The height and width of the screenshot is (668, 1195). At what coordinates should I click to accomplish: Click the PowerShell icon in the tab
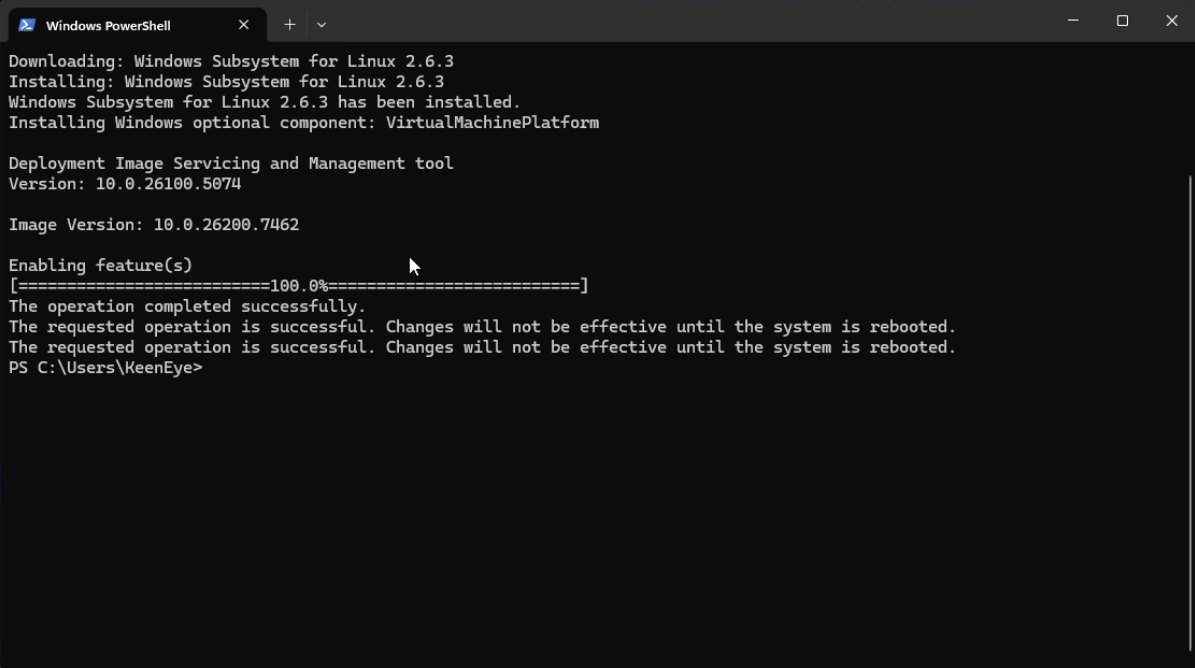click(x=27, y=25)
